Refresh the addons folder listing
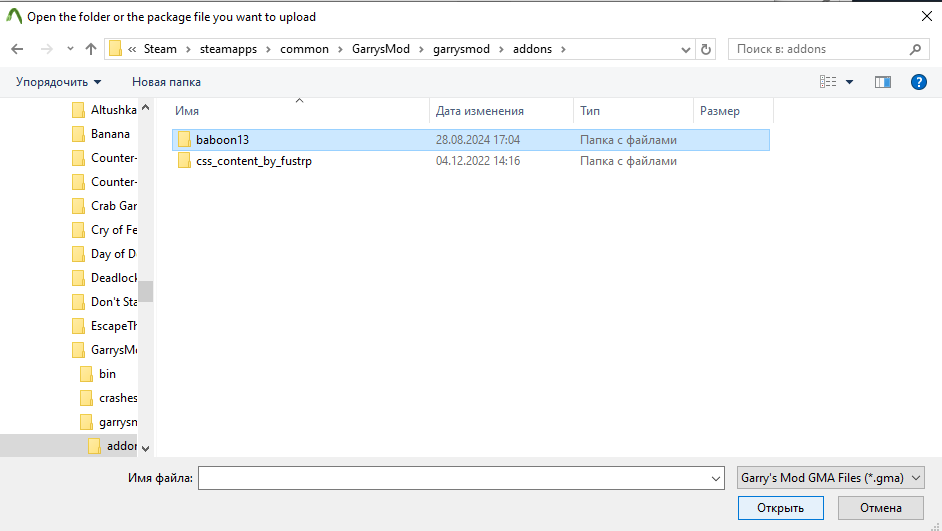The image size is (942, 531). [706, 49]
